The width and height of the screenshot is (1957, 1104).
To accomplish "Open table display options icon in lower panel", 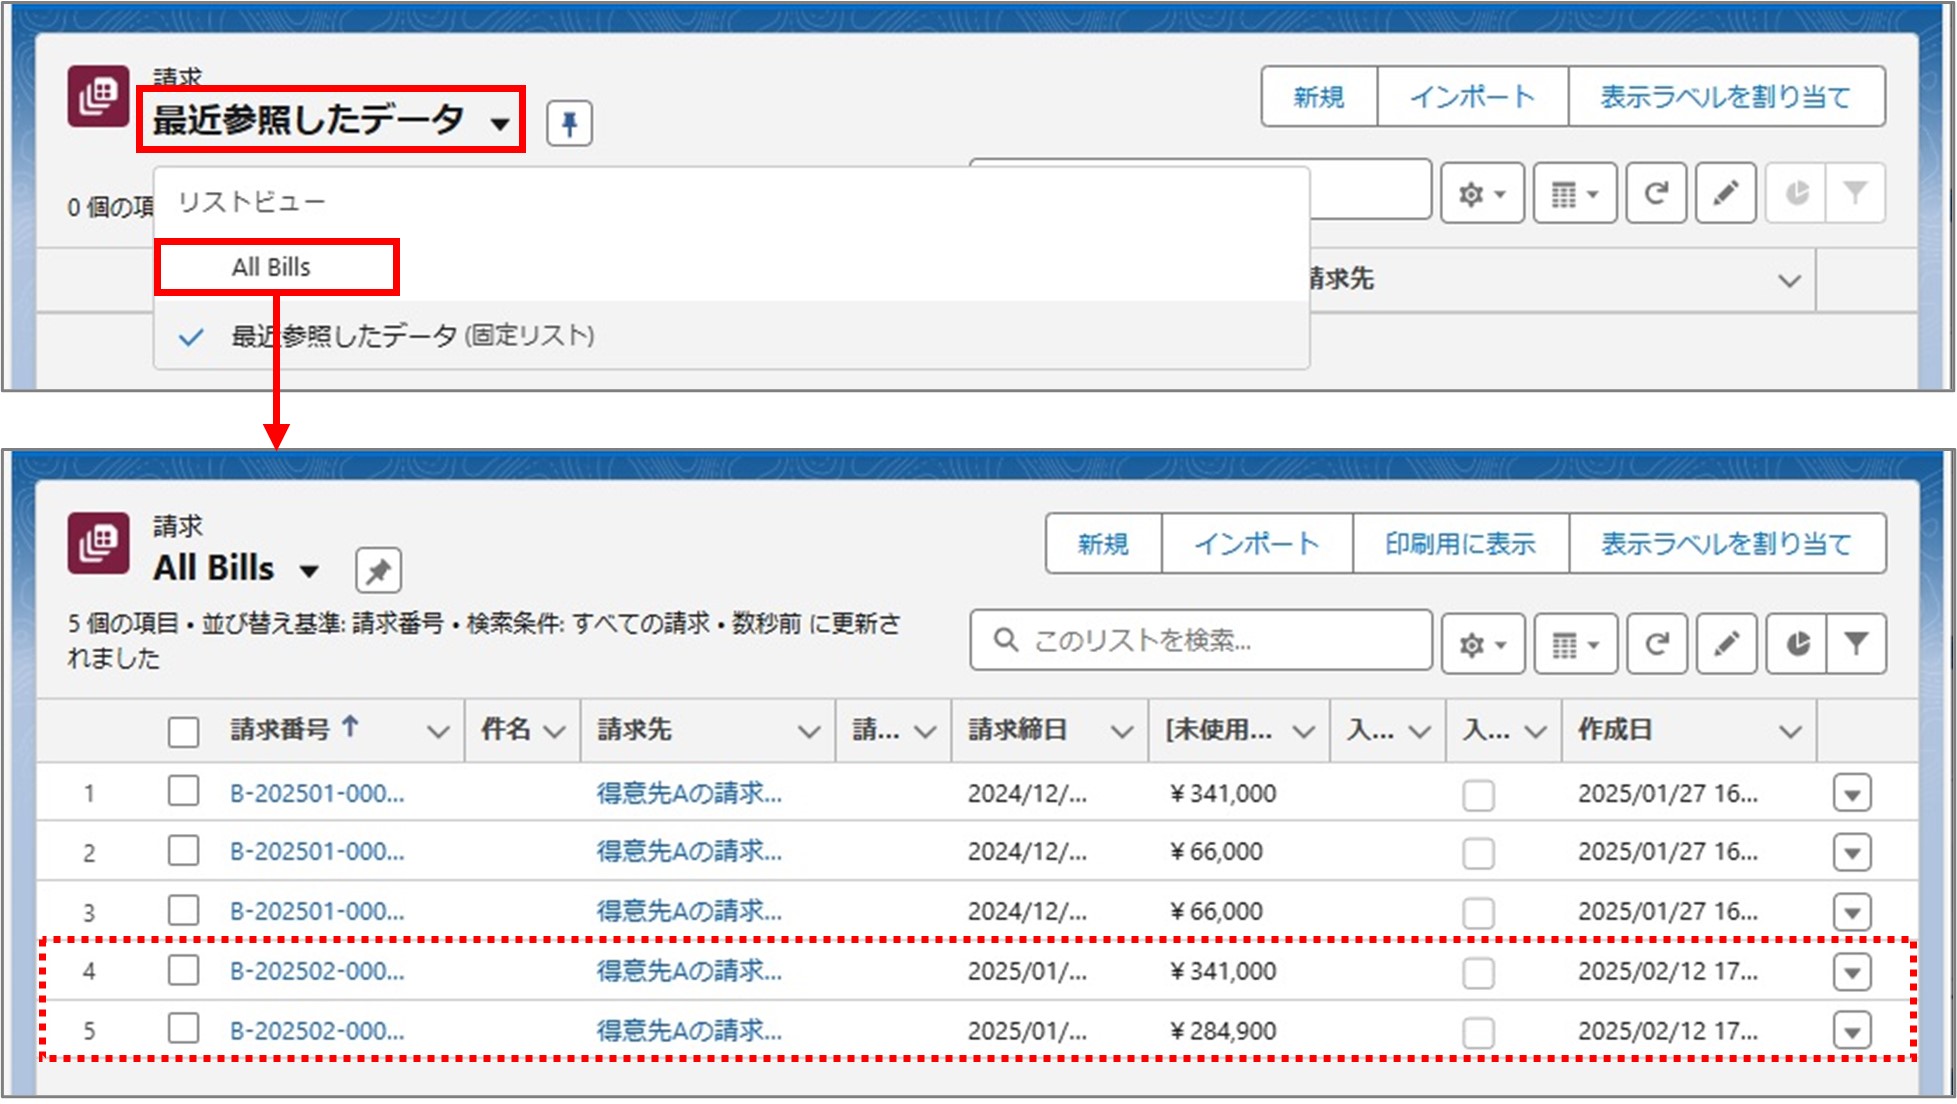I will coord(1574,645).
